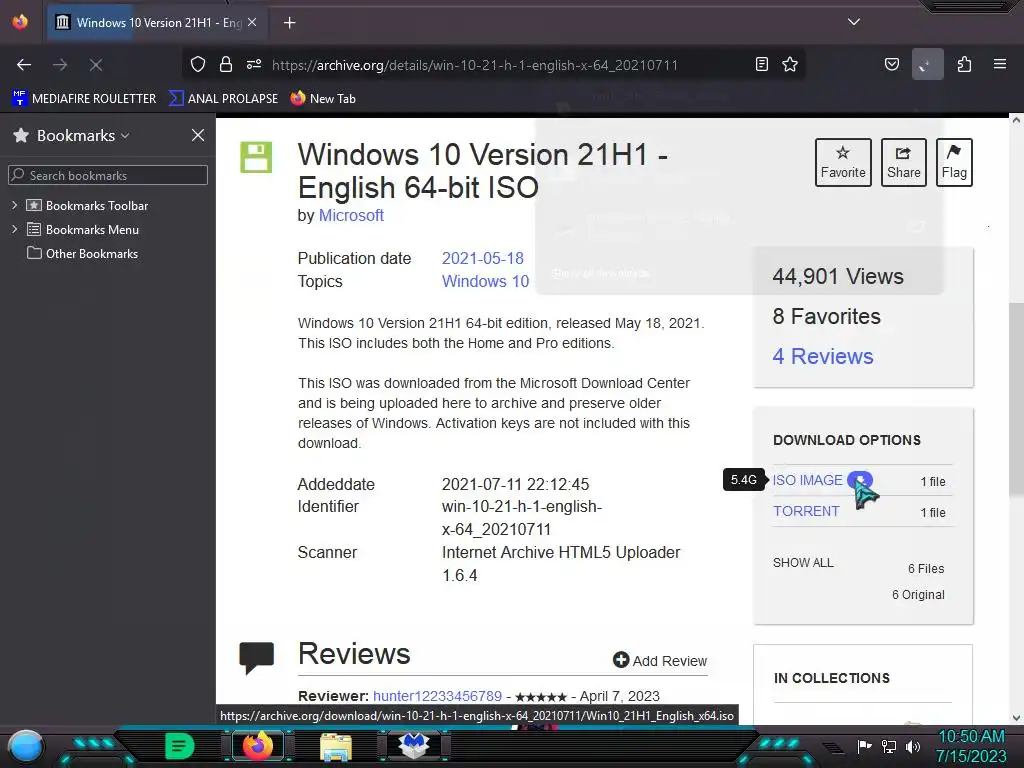The height and width of the screenshot is (768, 1024).
Task: Toggle reader view icon
Action: 761,64
